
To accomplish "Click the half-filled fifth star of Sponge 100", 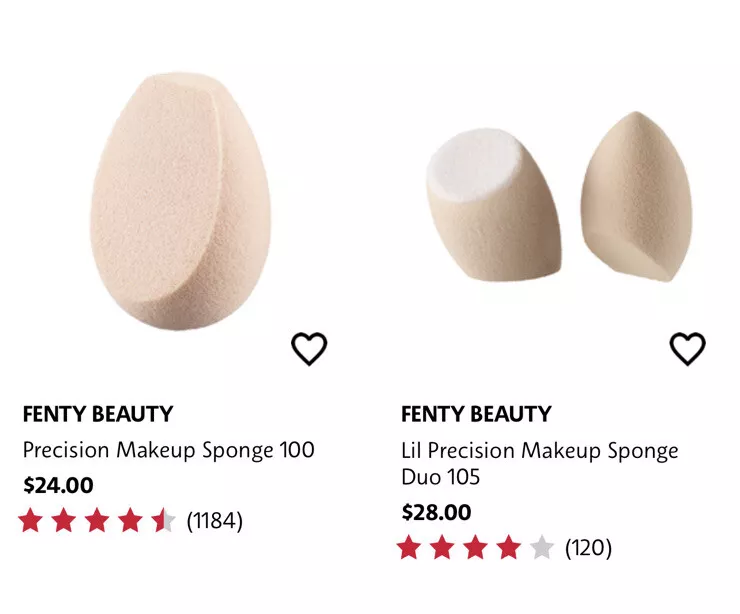I will point(163,520).
